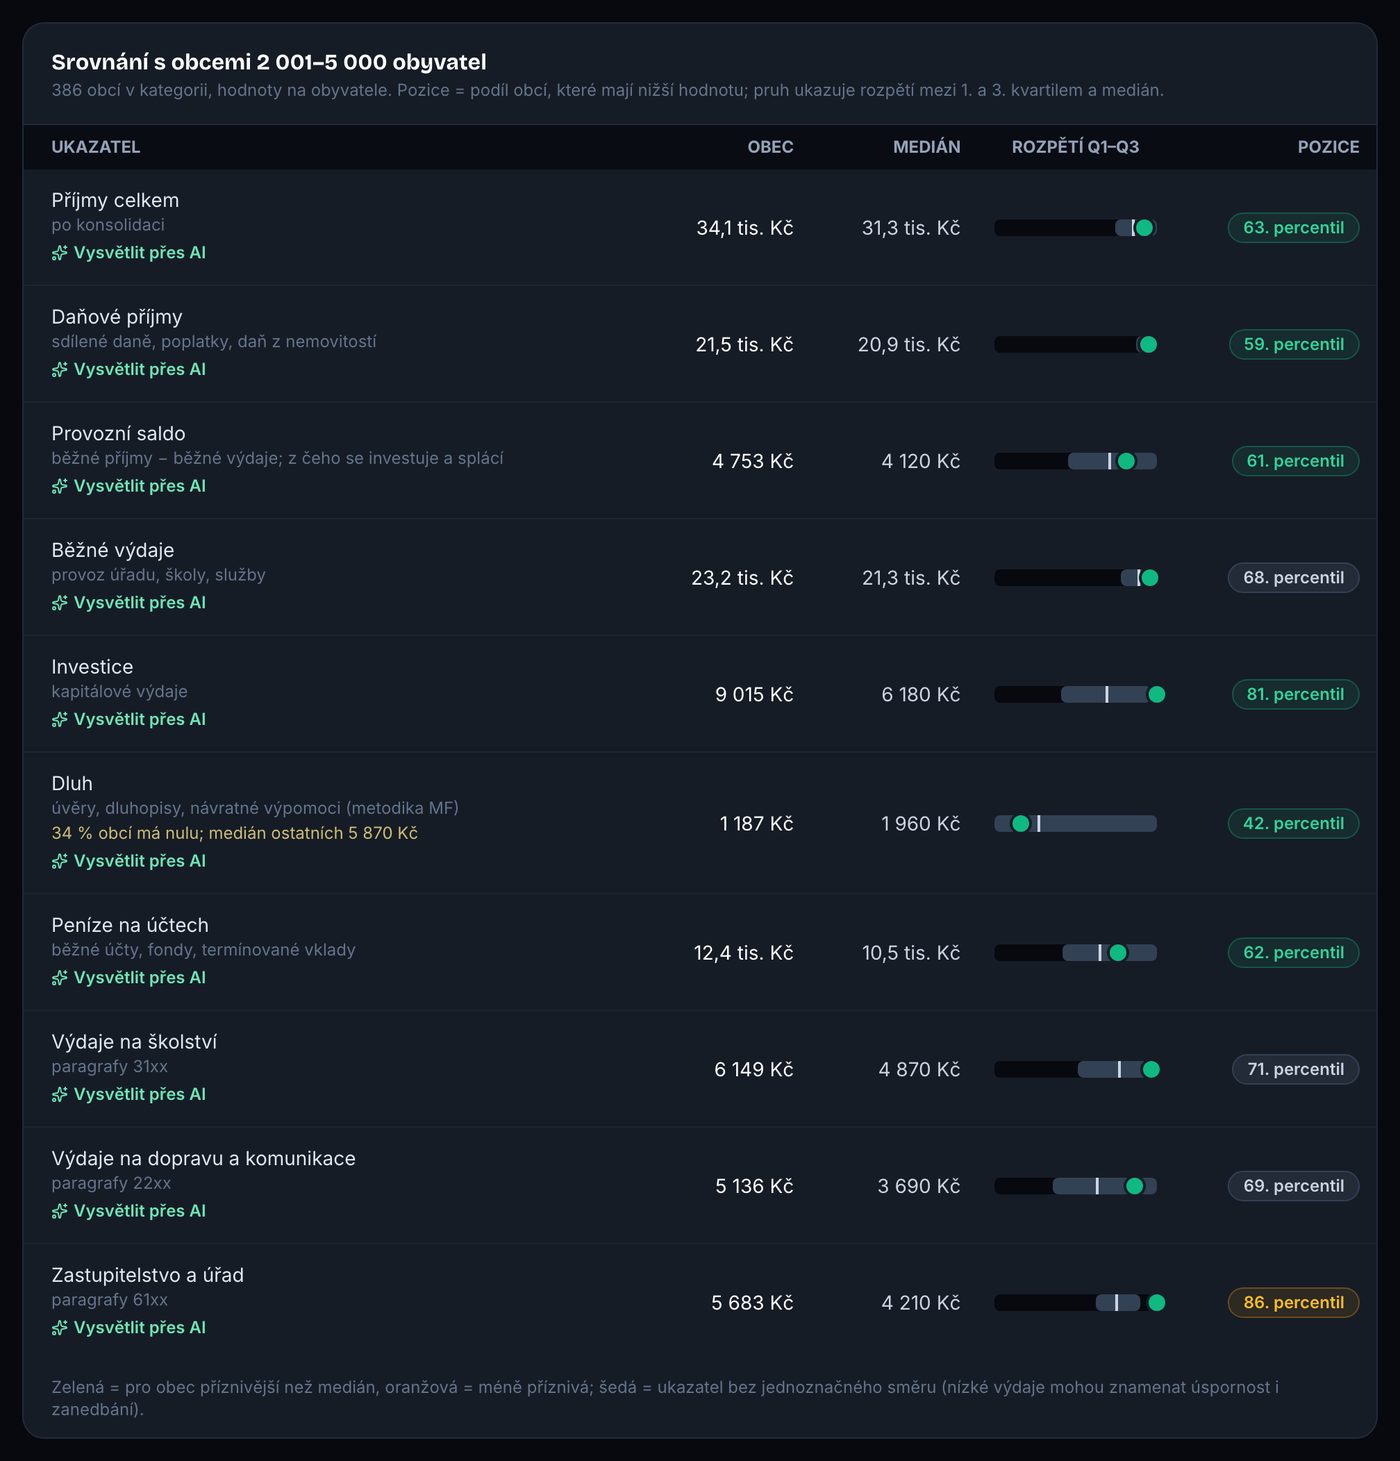
Task: Open "Vysvětlit přes AI" for Zastupitelstvo a úřad
Action: [x=129, y=1327]
